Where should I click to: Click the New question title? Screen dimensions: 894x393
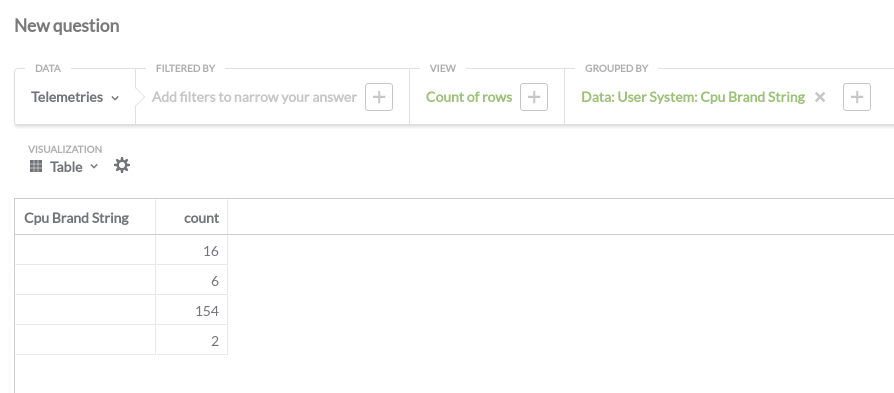coord(67,26)
